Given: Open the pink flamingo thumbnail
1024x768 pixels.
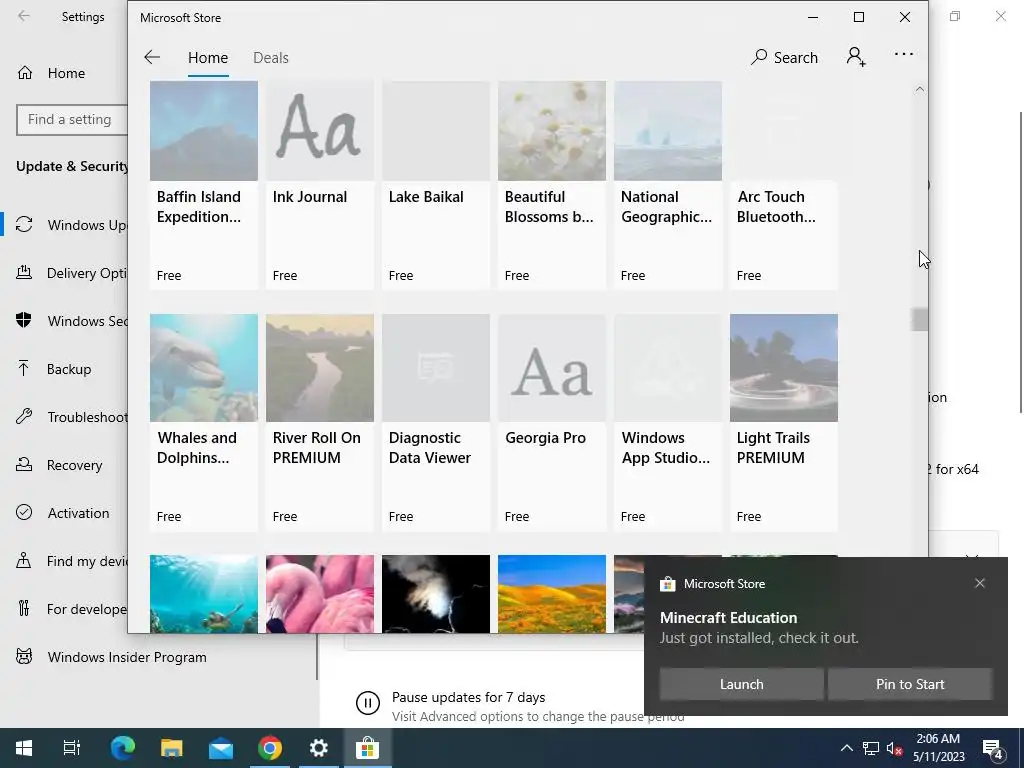Looking at the screenshot, I should 320,594.
